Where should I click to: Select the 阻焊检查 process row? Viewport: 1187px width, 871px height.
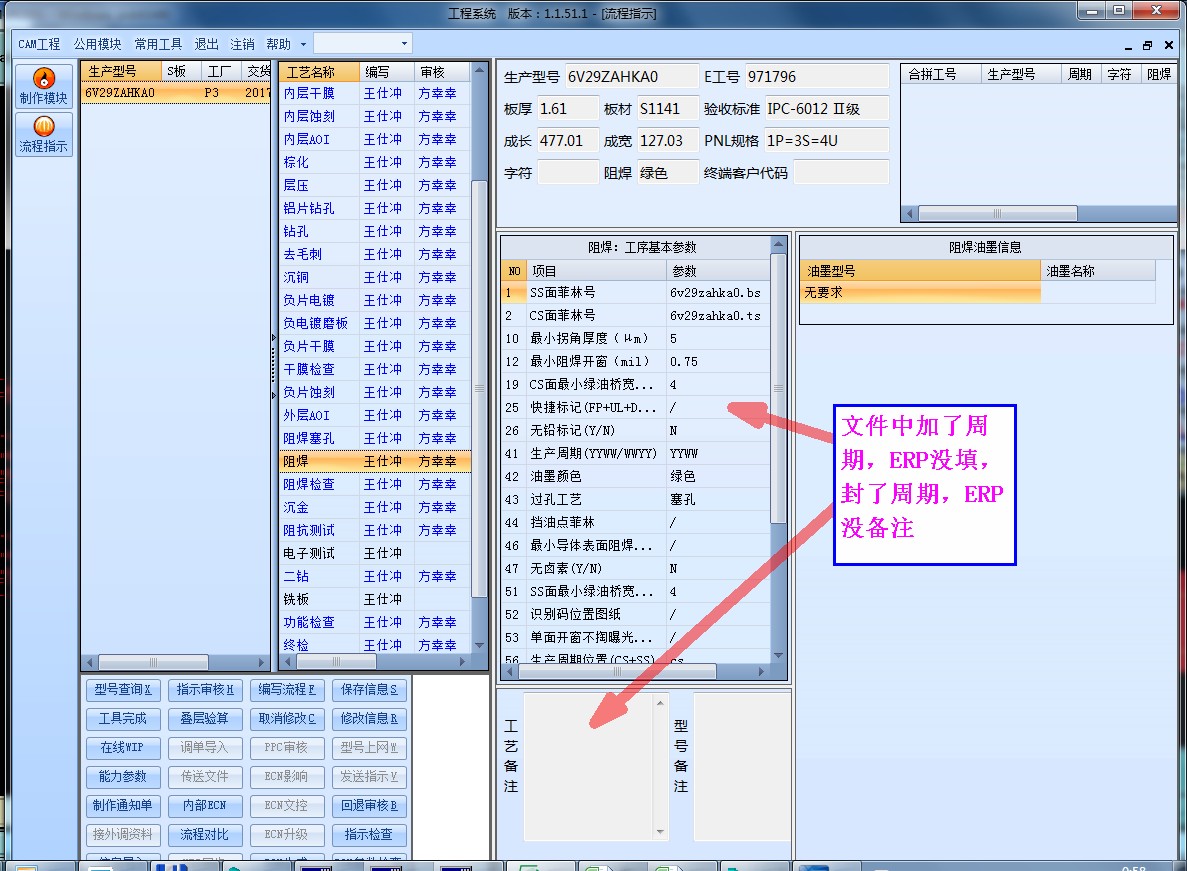[x=375, y=484]
